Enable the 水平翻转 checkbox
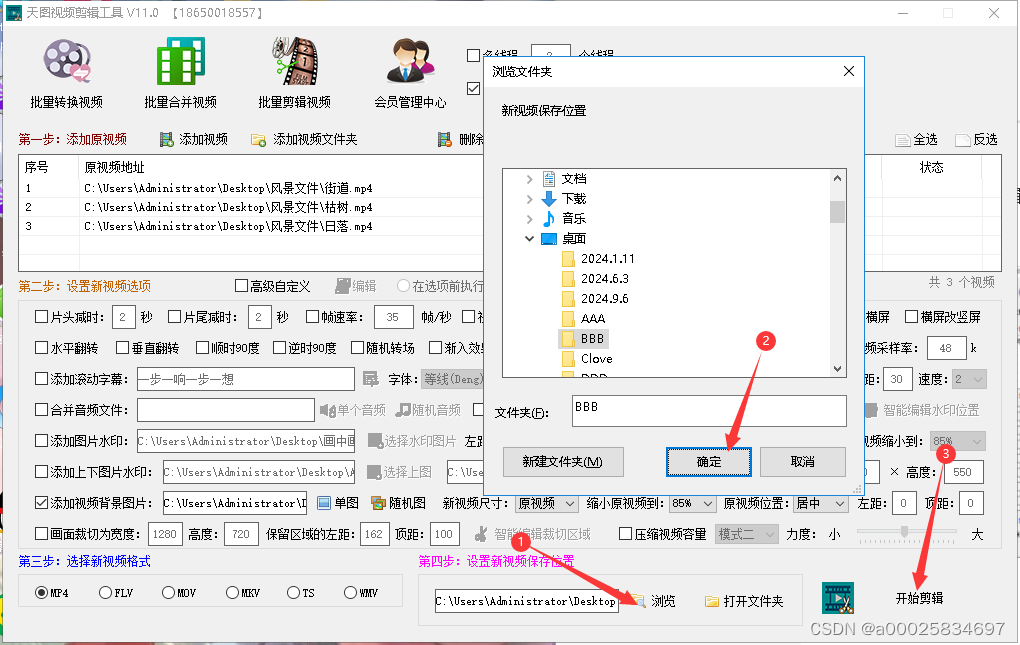1020x645 pixels. pos(42,348)
